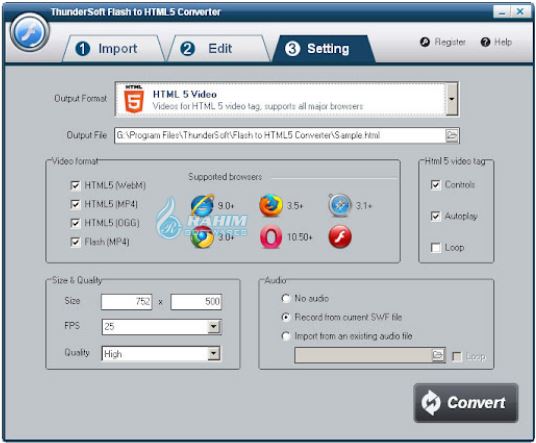This screenshot has width=536, height=443.
Task: Uncheck the Flash (MP4) checkbox
Action: (75, 242)
